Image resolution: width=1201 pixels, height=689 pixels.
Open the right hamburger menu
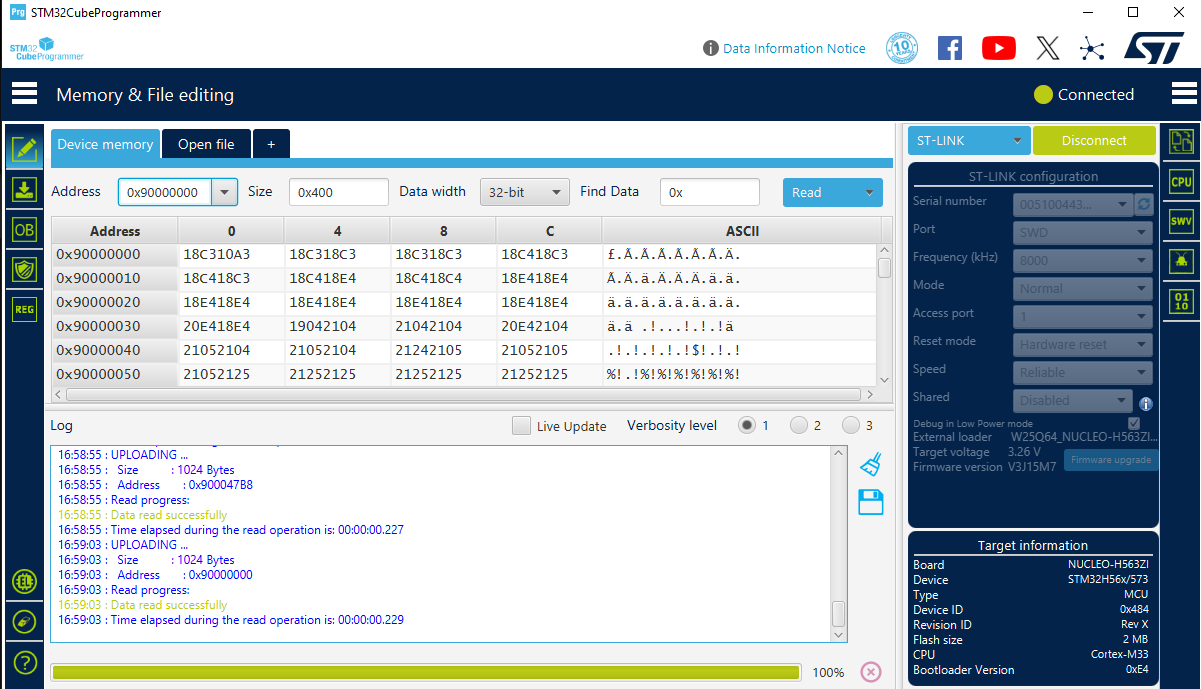[x=1184, y=94]
